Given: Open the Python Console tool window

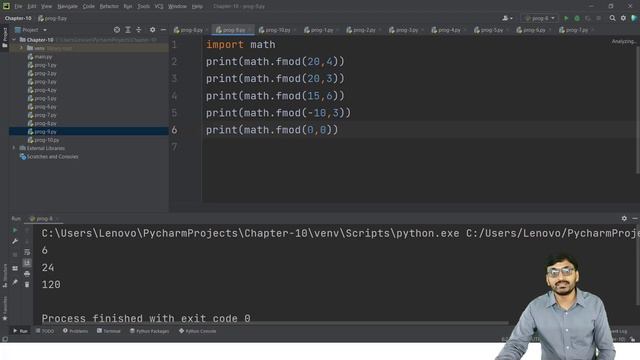Looking at the screenshot, I should [x=198, y=331].
